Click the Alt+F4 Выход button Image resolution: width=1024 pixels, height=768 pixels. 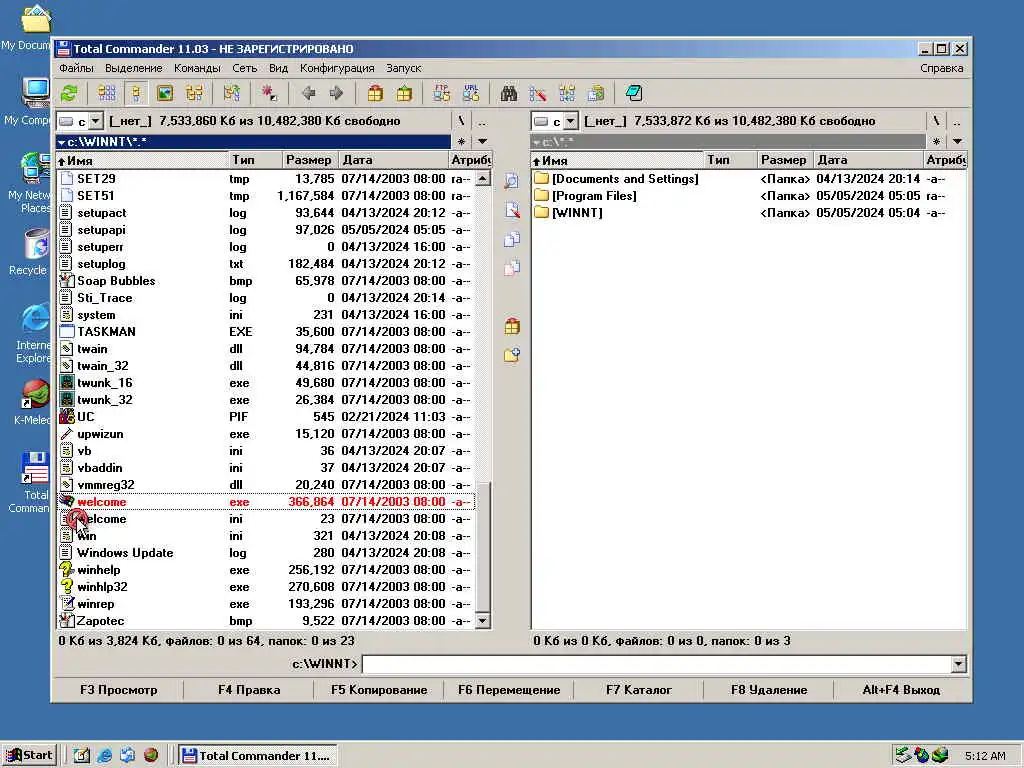pos(901,690)
